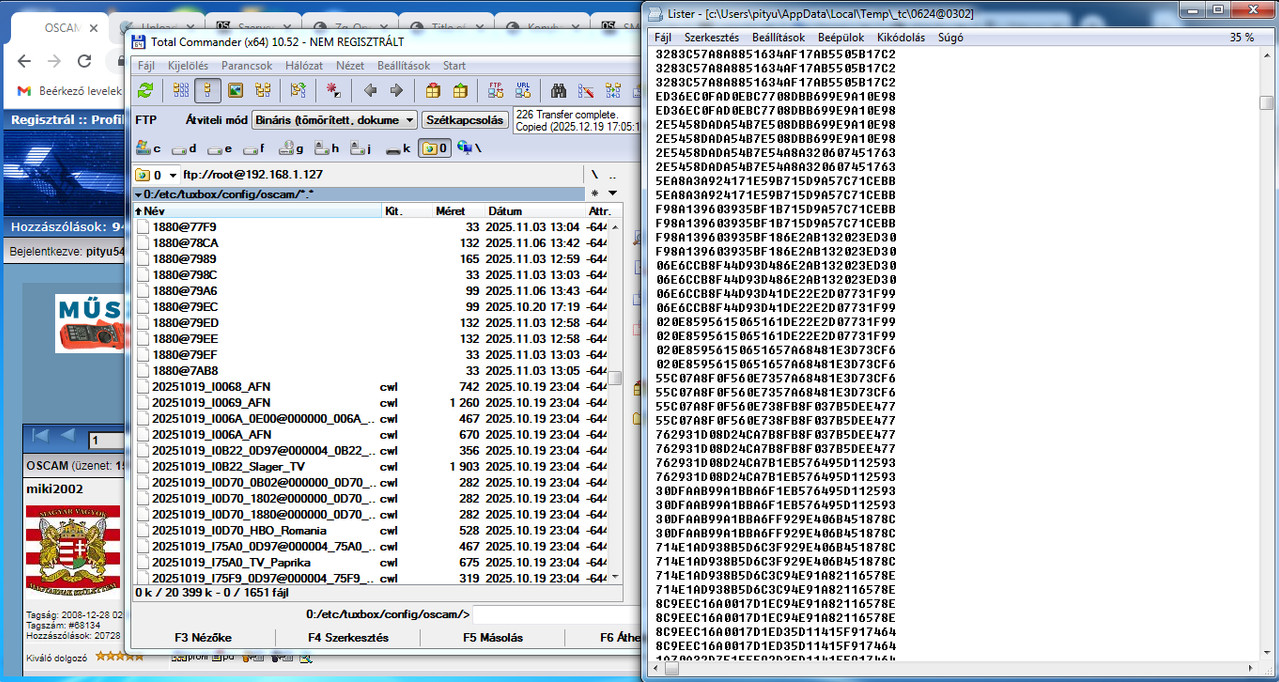Click the unpack files icon
The height and width of the screenshot is (682, 1279).
coord(459,91)
